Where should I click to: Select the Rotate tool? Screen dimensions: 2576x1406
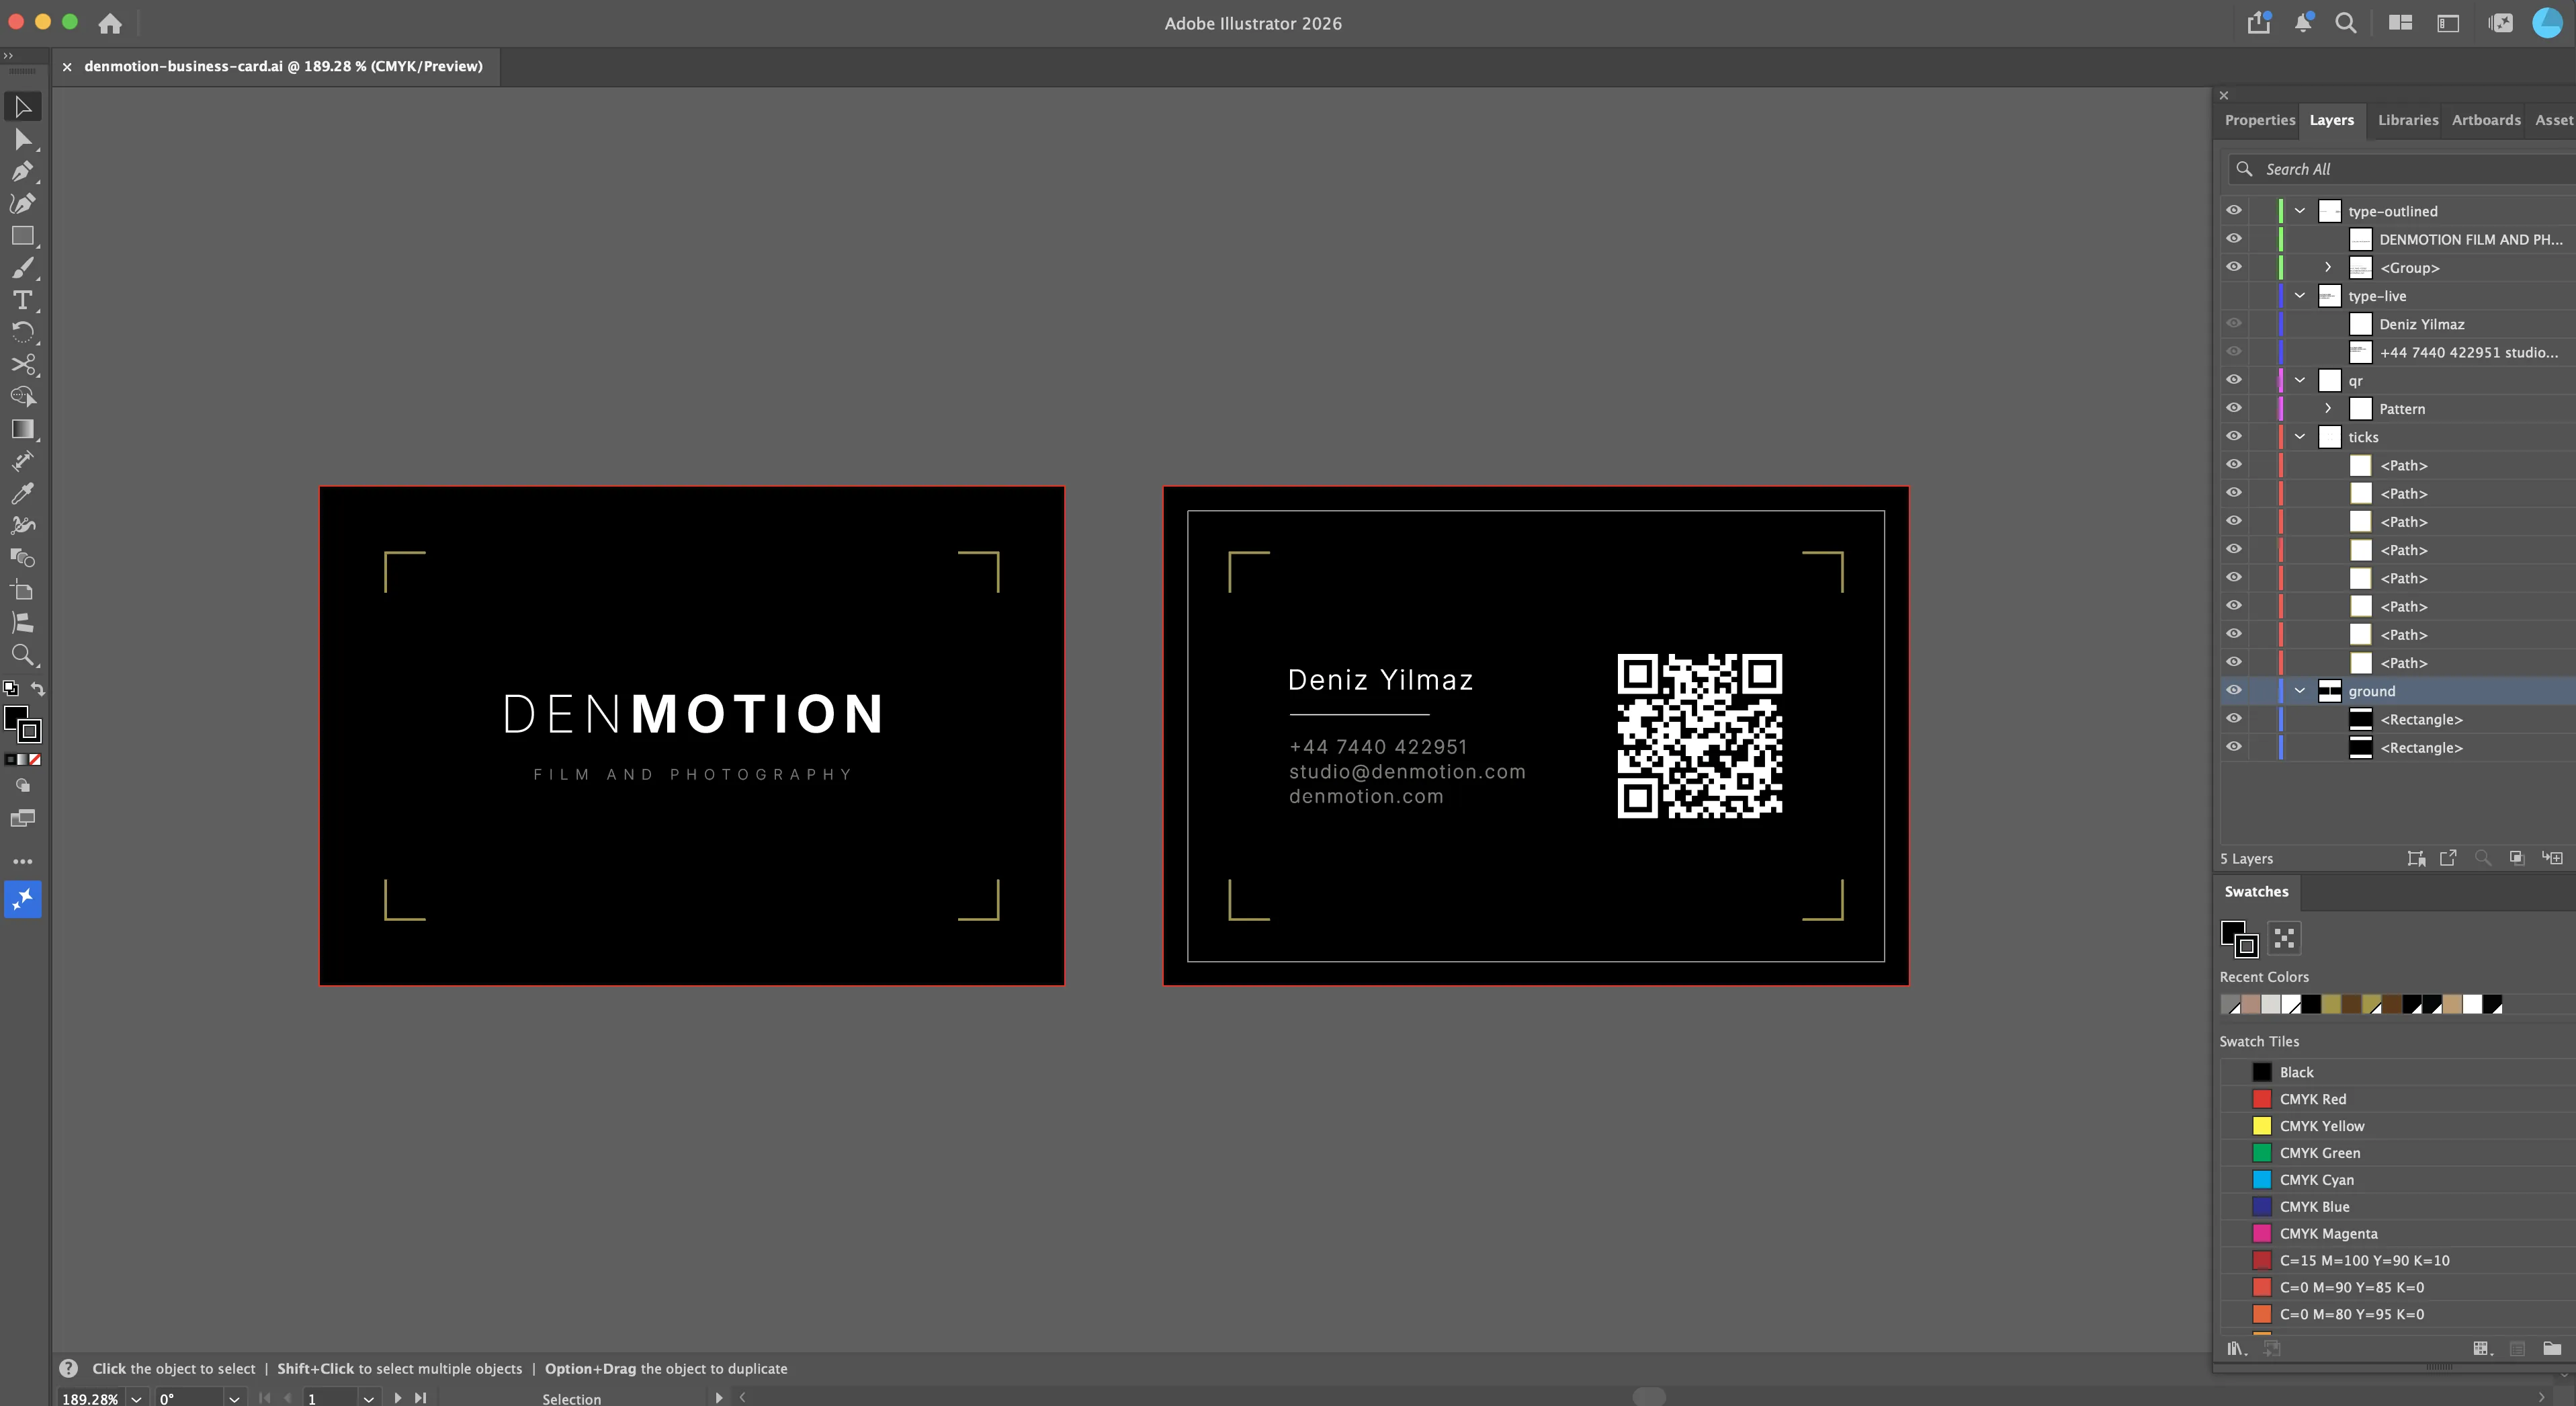[x=22, y=332]
